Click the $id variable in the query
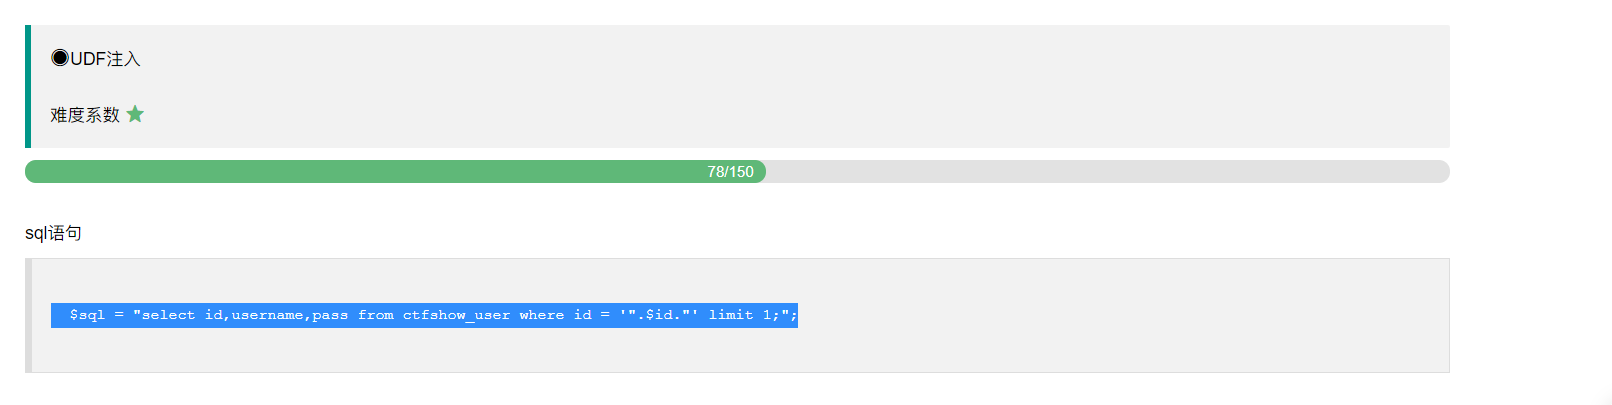 pos(659,315)
